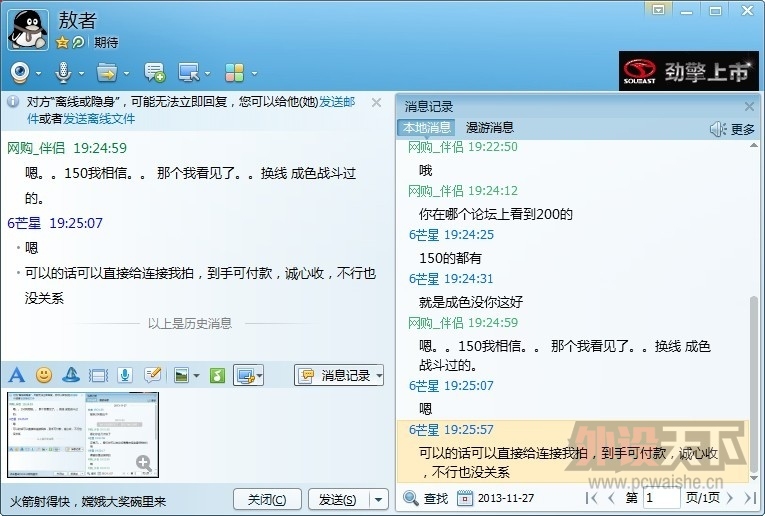Image resolution: width=765 pixels, height=516 pixels.
Task: Click message '你在哪个论坛上看到200的'
Action: click(x=496, y=214)
